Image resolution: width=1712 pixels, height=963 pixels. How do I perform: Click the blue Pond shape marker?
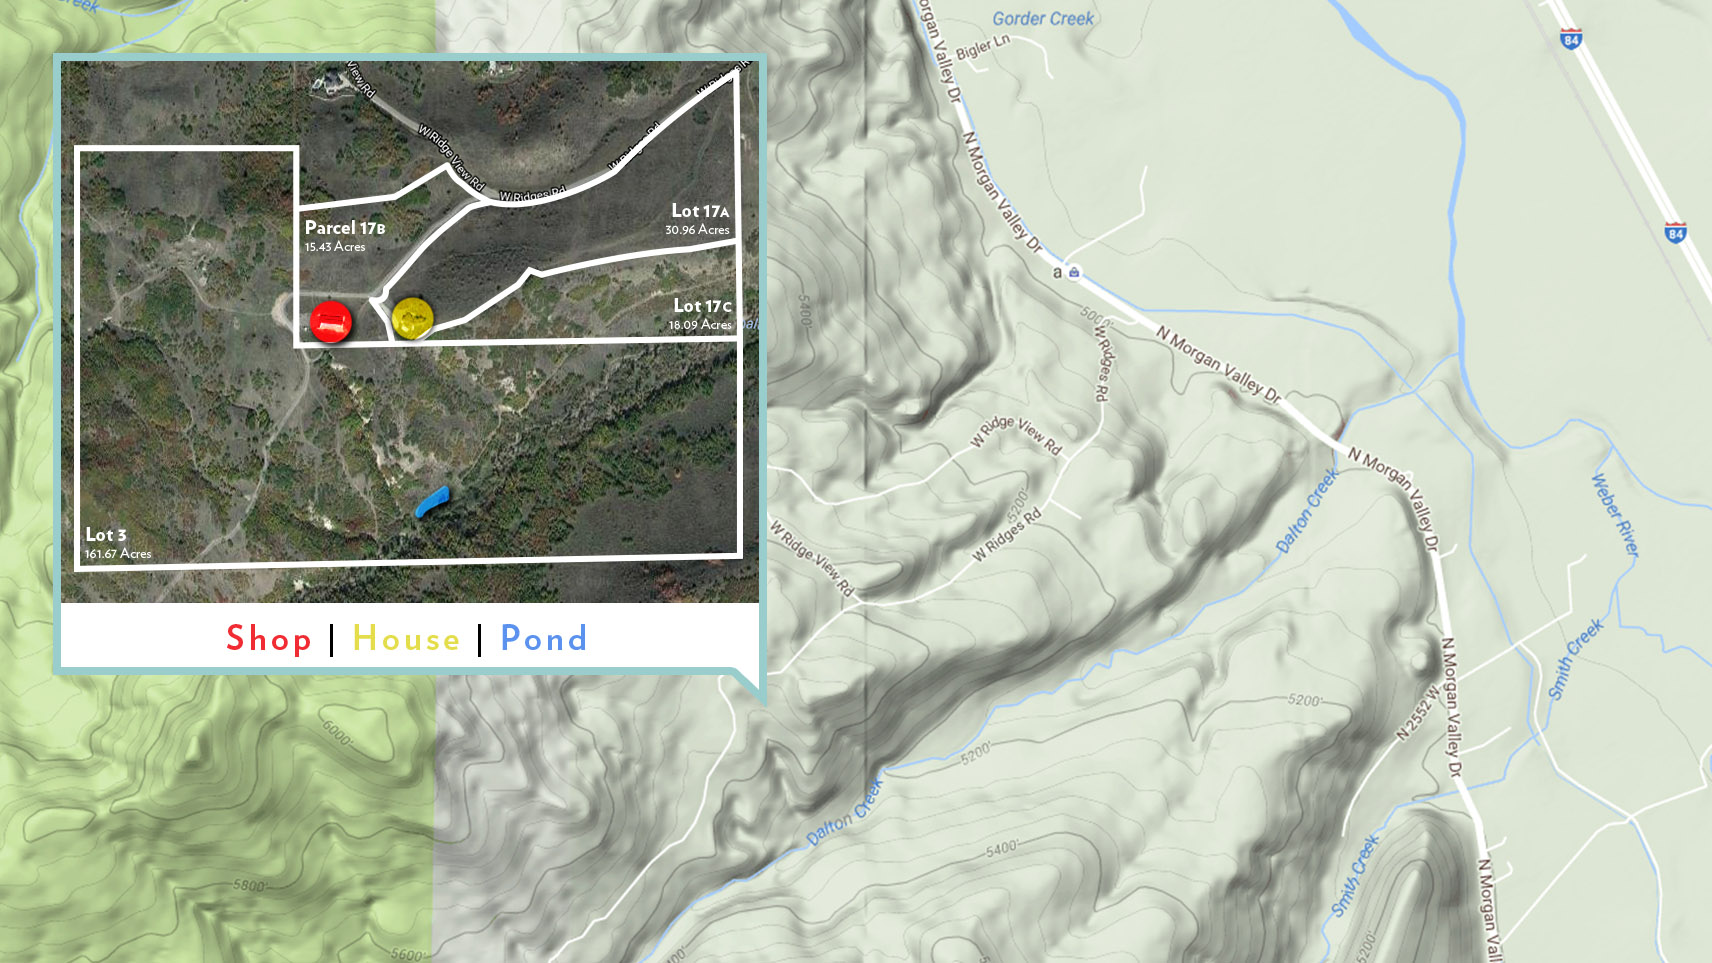pyautogui.click(x=432, y=502)
